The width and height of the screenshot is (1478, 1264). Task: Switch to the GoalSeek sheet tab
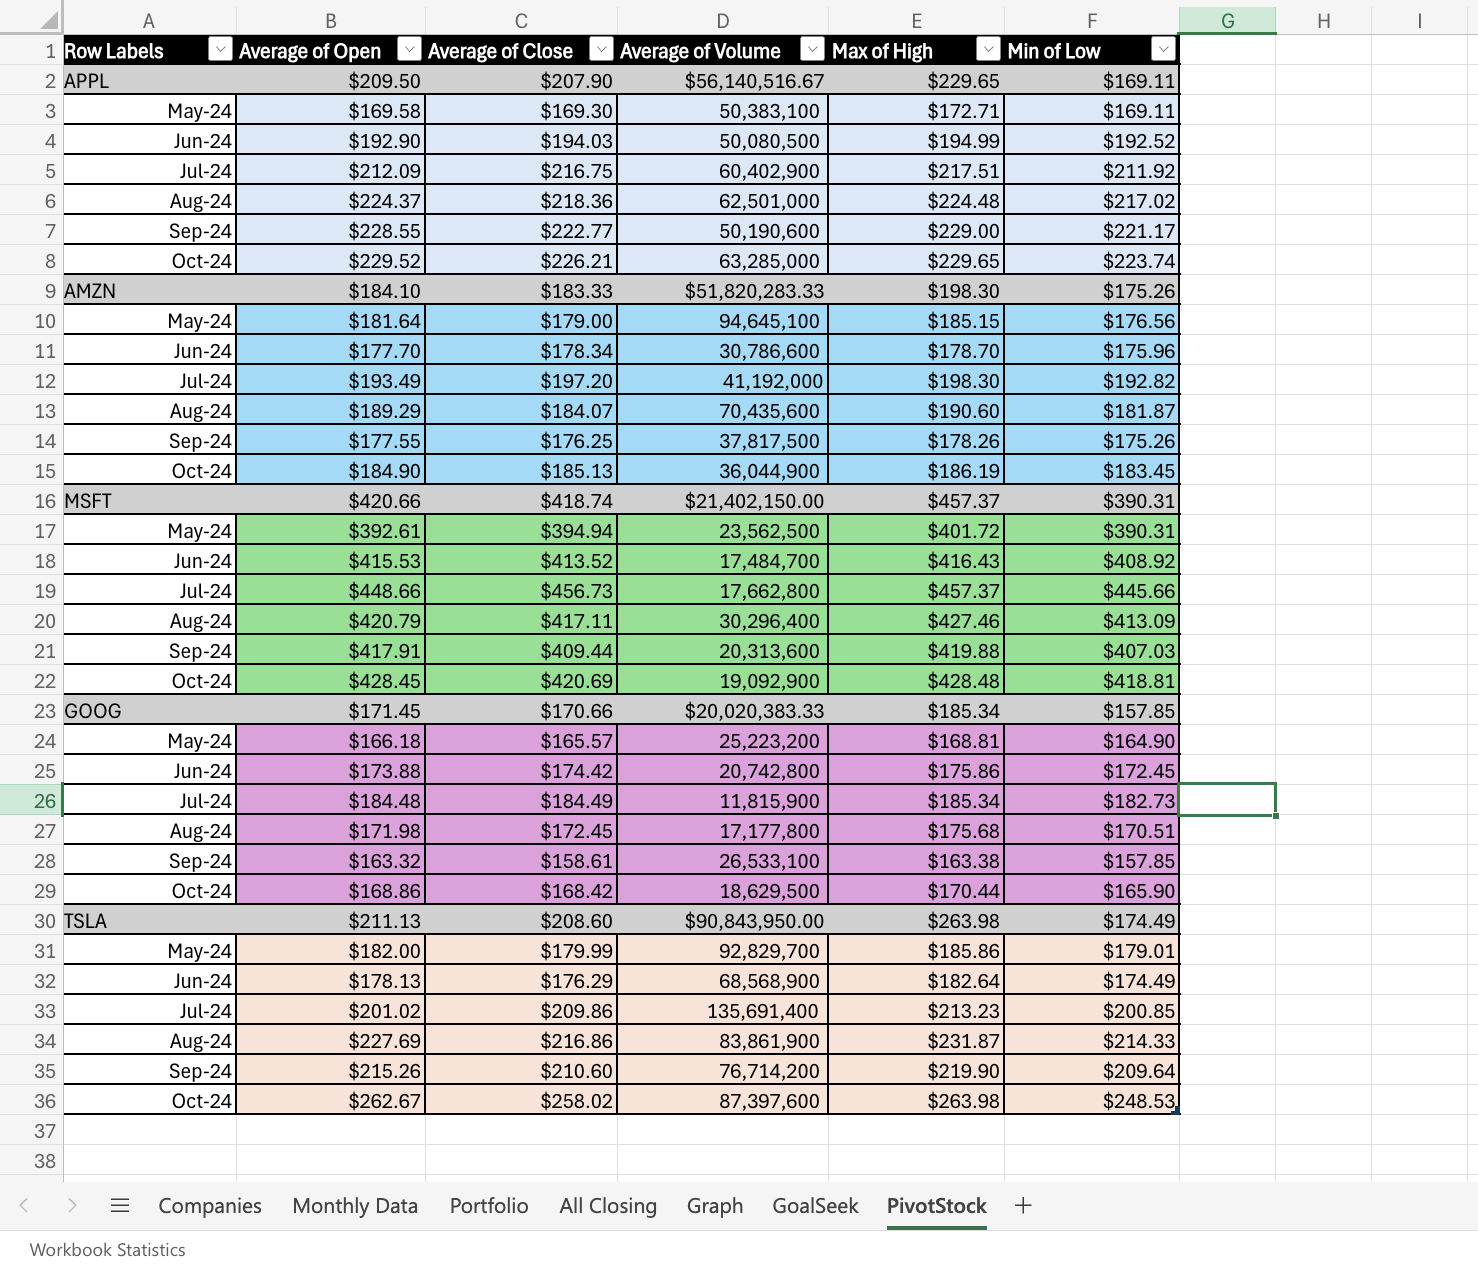(x=815, y=1206)
